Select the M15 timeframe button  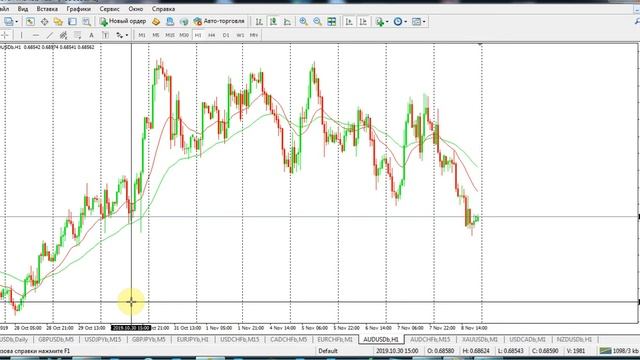click(170, 36)
